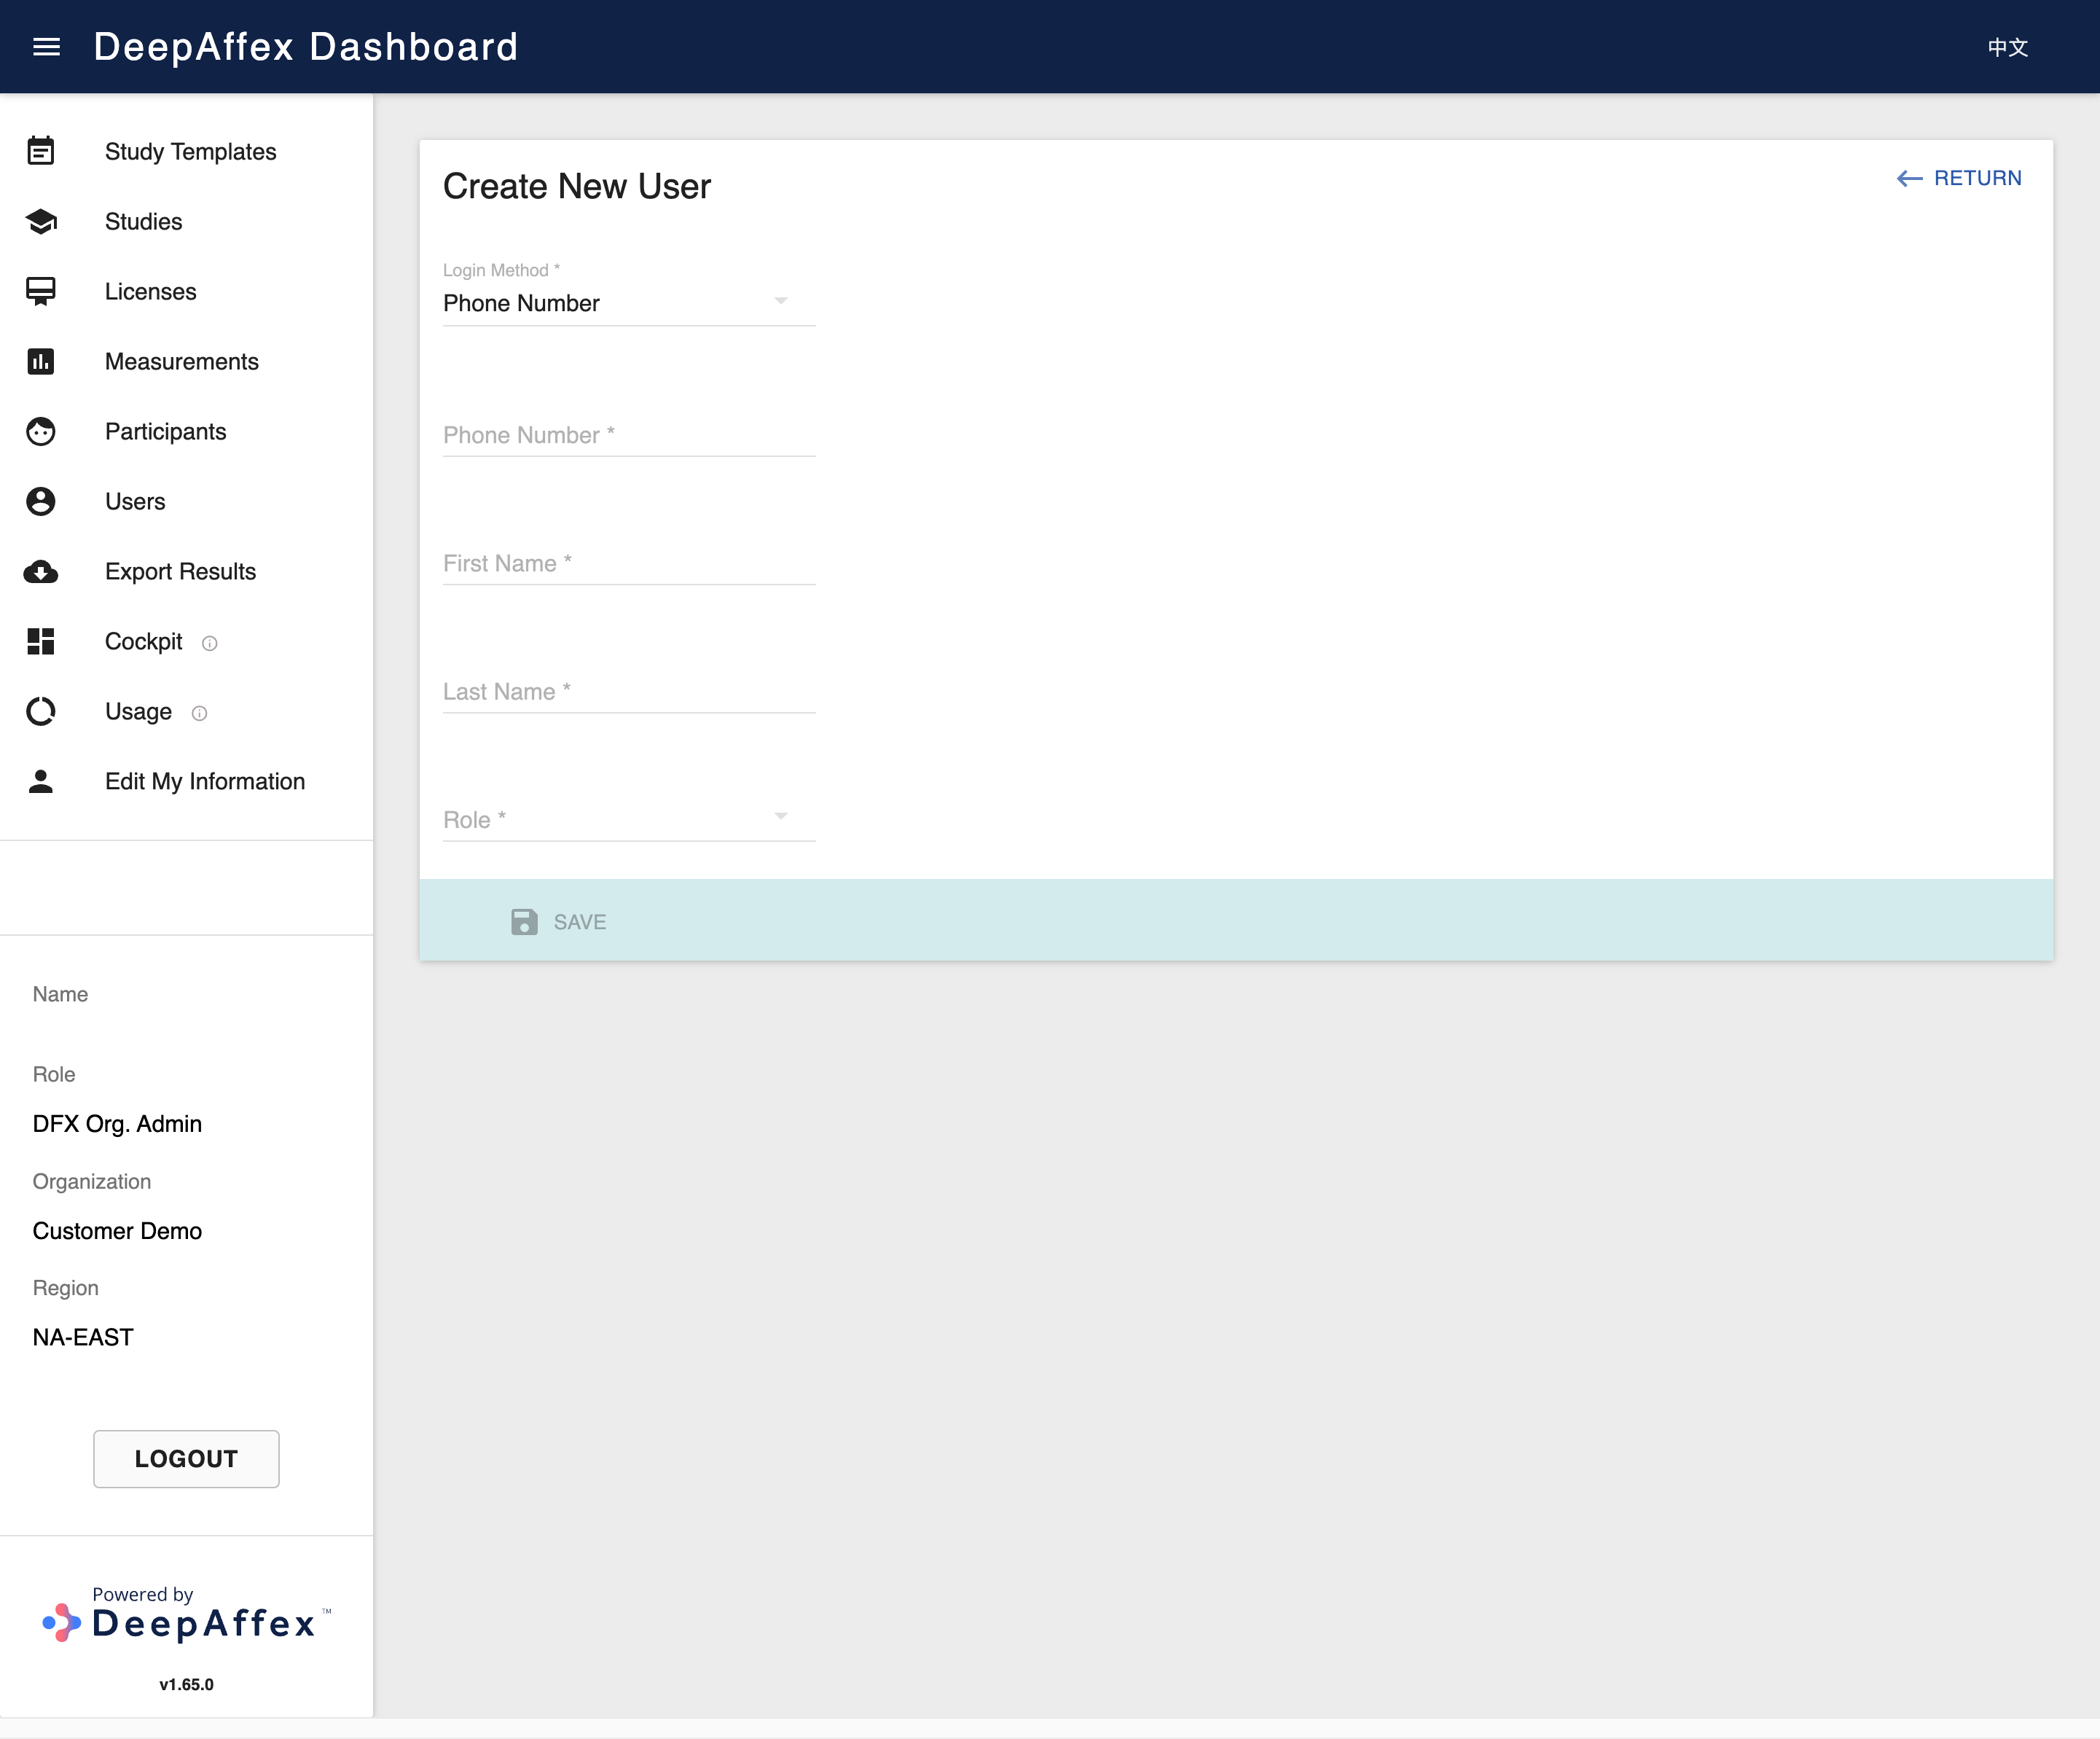Click the return left arrow icon
Viewport: 2100px width, 1739px height.
pos(1909,178)
